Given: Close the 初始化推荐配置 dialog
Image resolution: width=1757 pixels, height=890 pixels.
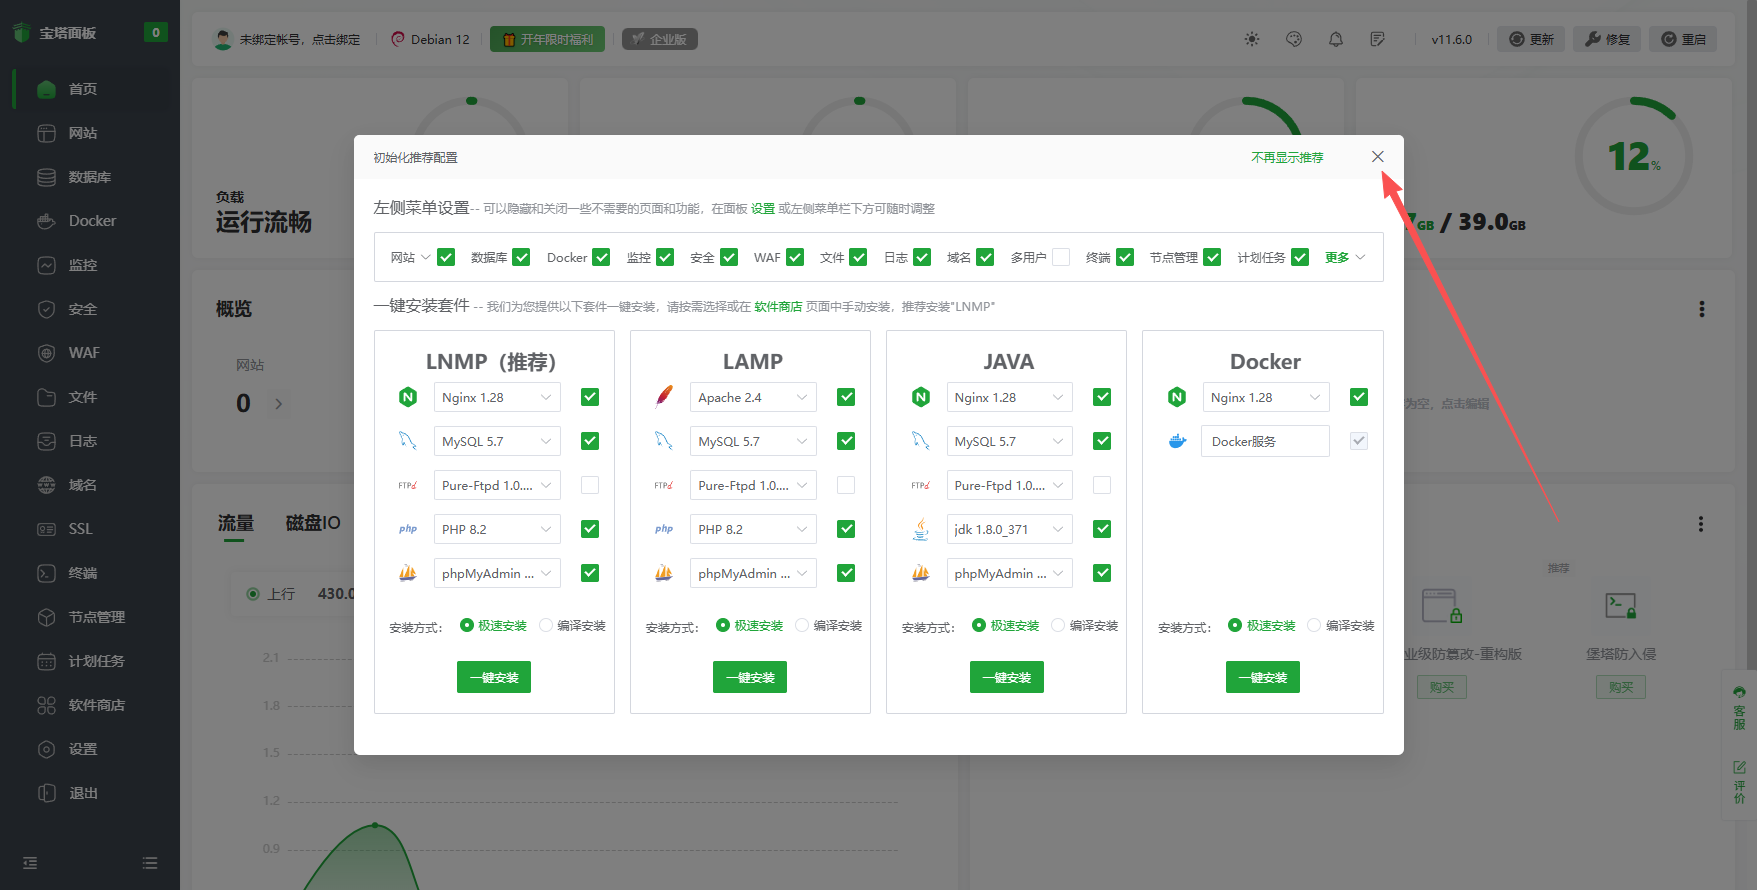Looking at the screenshot, I should [x=1377, y=157].
